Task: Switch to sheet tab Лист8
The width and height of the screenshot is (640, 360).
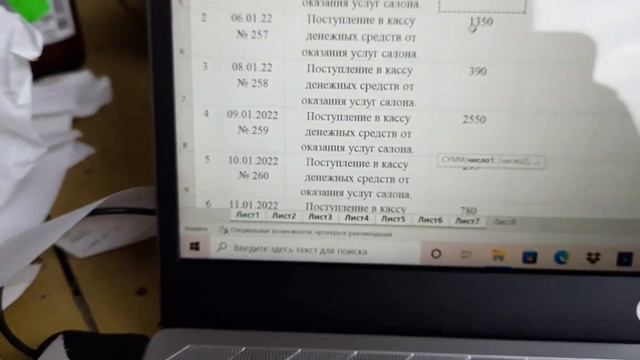Action: pyautogui.click(x=504, y=222)
